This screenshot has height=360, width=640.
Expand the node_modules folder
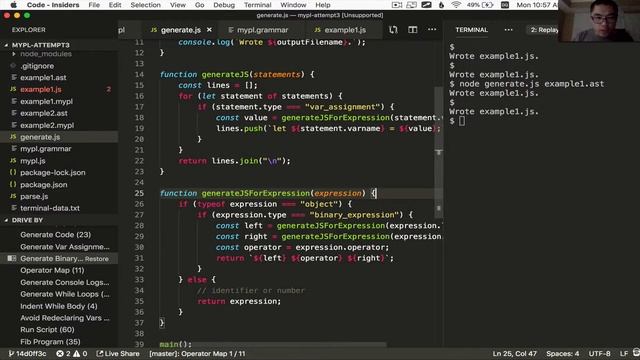coord(46,54)
